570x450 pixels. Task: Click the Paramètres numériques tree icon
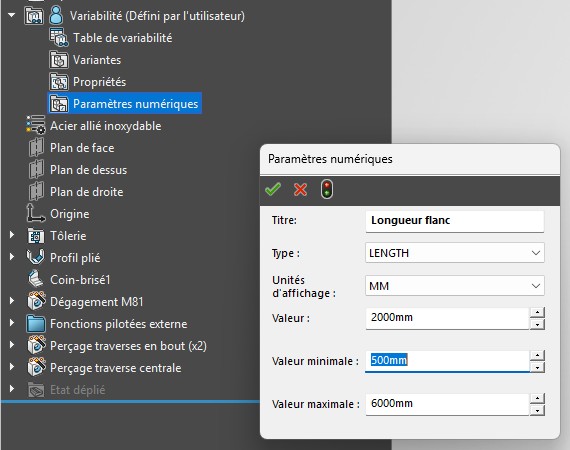coord(59,104)
